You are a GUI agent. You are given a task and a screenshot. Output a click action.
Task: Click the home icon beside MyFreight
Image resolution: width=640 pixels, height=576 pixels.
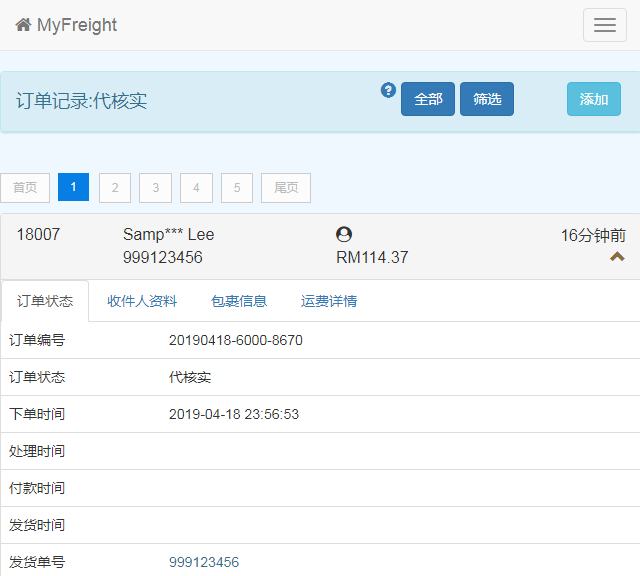pyautogui.click(x=23, y=25)
